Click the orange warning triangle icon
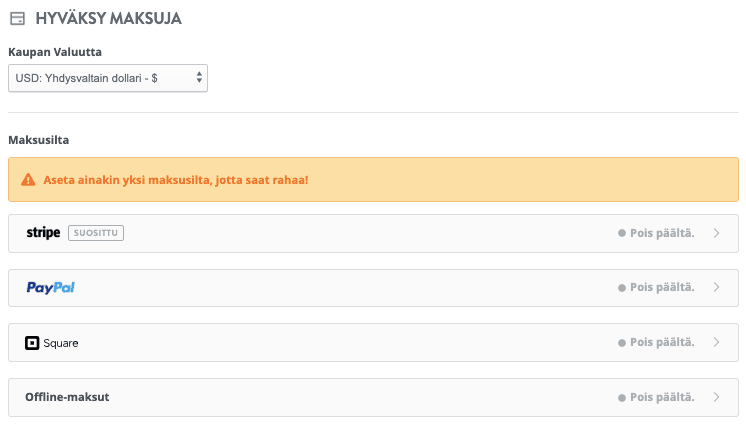This screenshot has height=429, width=746. 28,180
